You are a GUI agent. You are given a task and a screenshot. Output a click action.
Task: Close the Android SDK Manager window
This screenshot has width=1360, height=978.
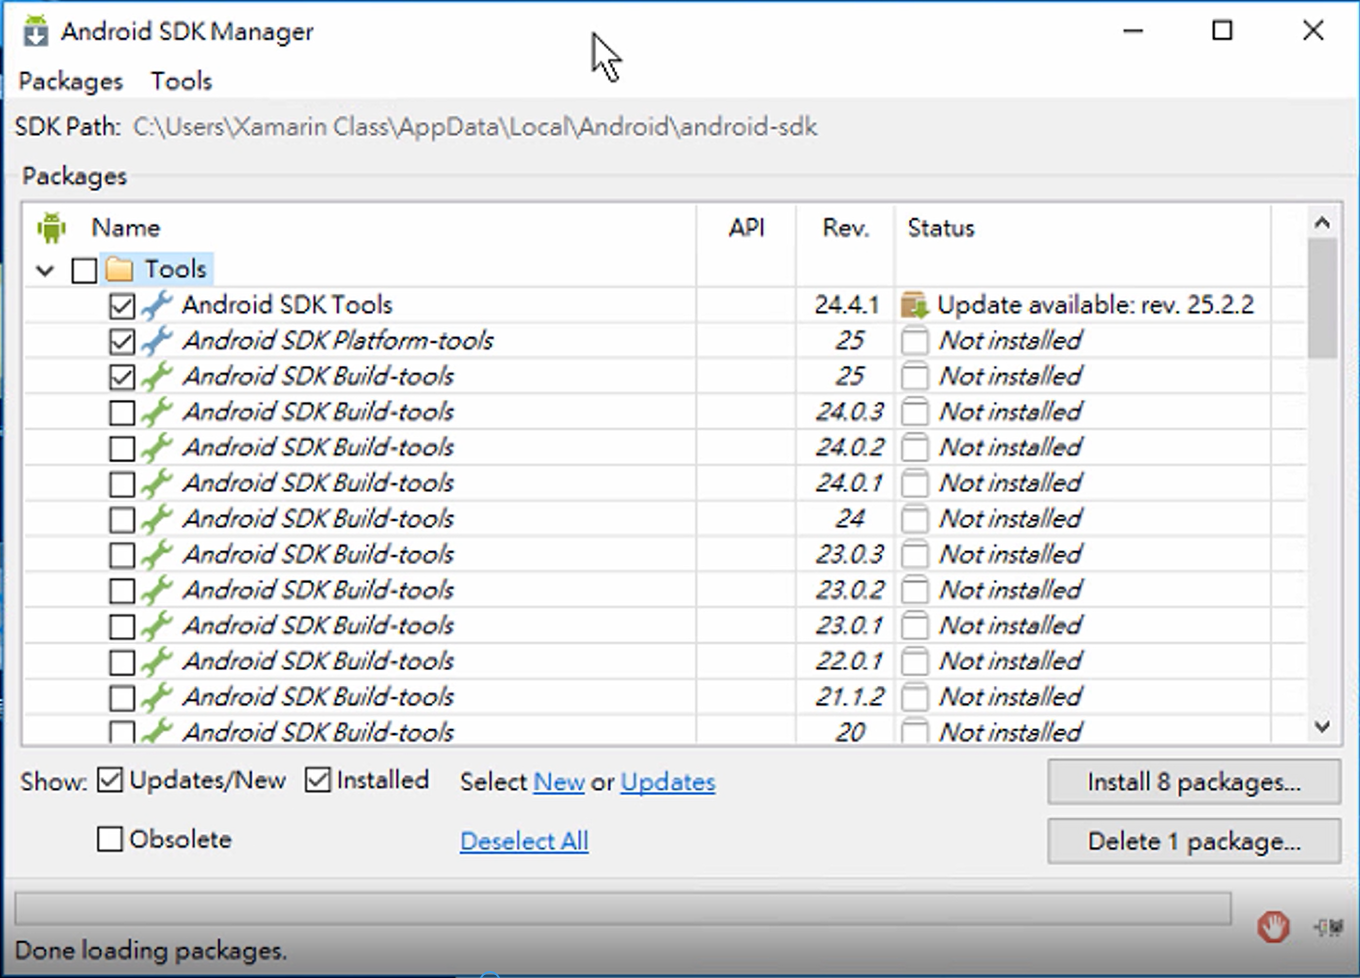tap(1314, 31)
